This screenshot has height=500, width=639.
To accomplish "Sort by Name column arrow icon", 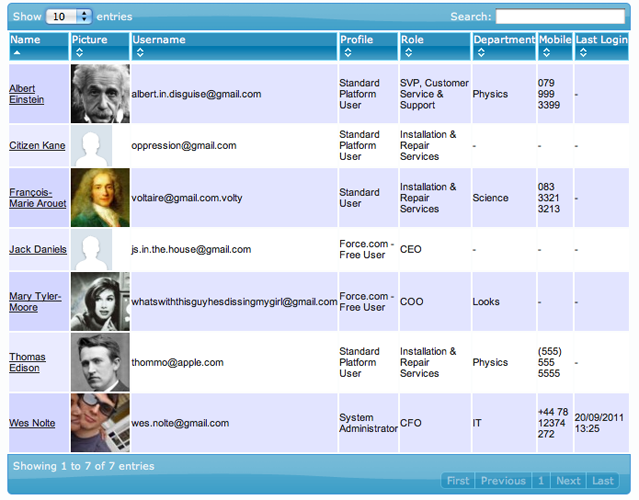I will click(x=16, y=53).
